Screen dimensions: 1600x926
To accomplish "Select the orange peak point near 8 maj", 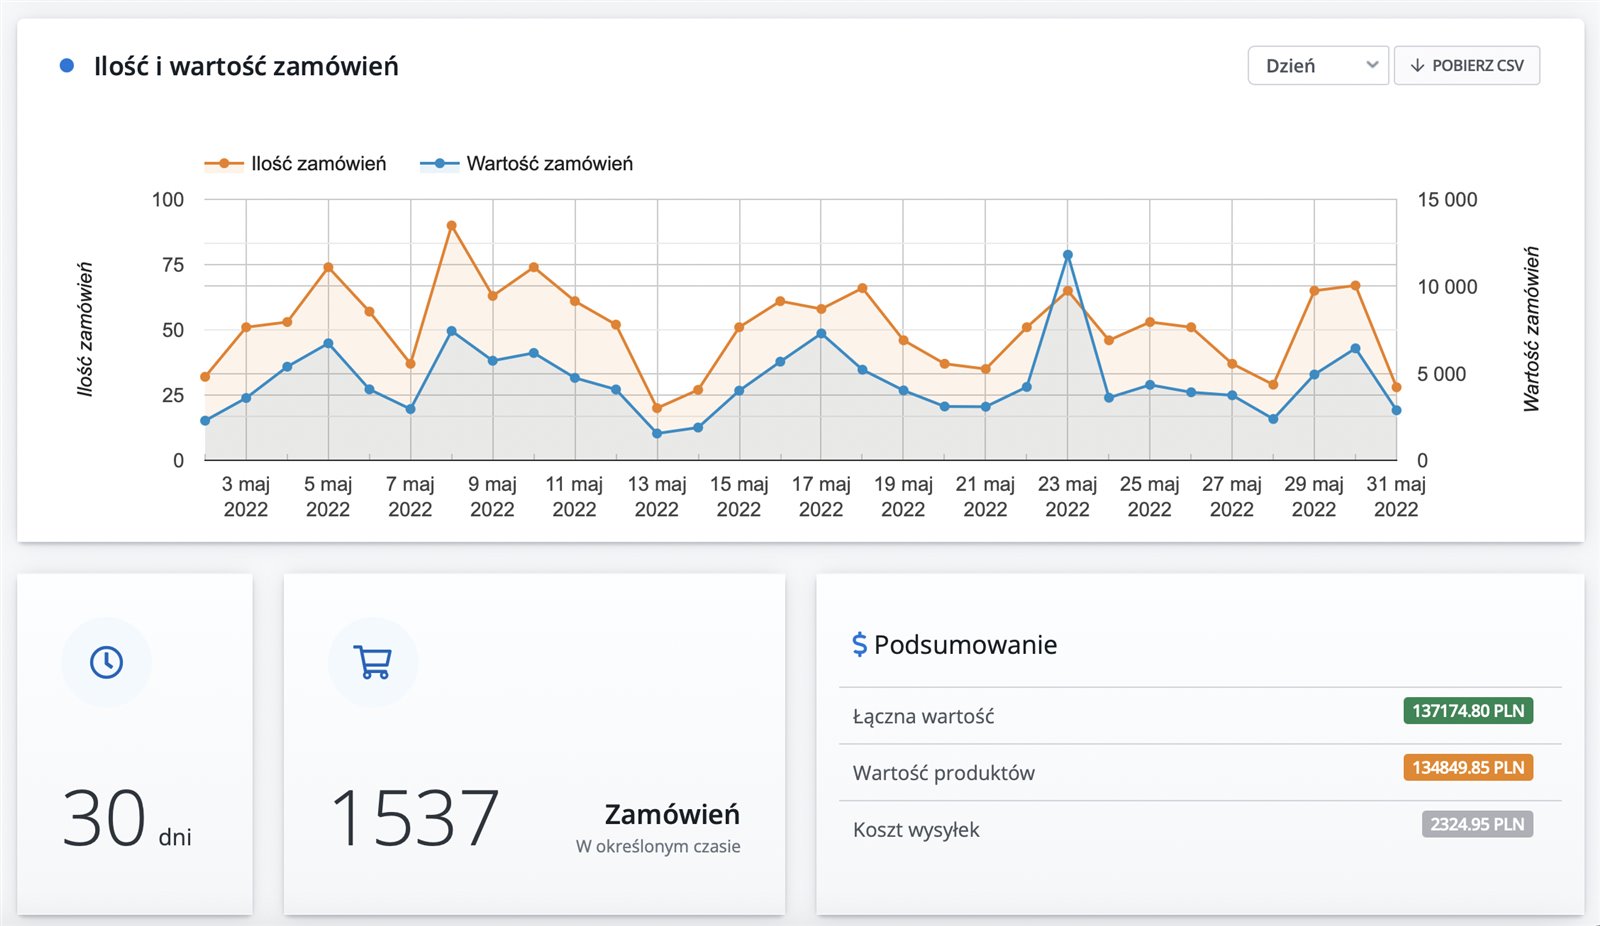I will pyautogui.click(x=452, y=226).
